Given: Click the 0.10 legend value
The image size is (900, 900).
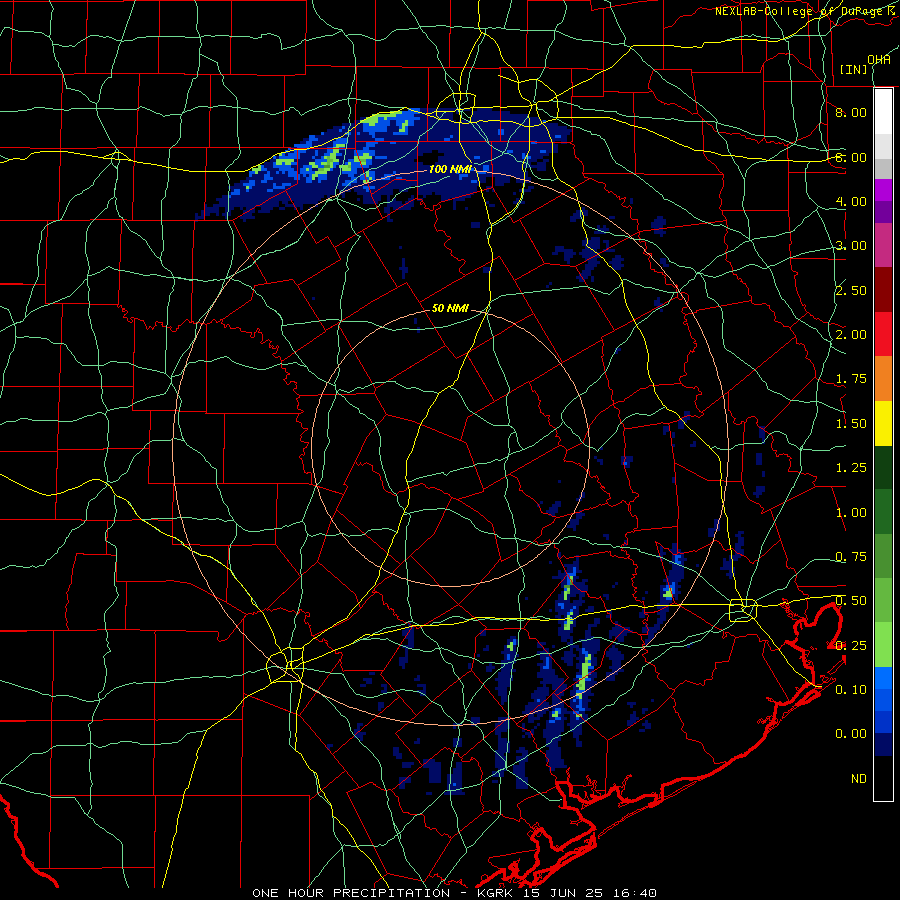Looking at the screenshot, I should click(851, 690).
